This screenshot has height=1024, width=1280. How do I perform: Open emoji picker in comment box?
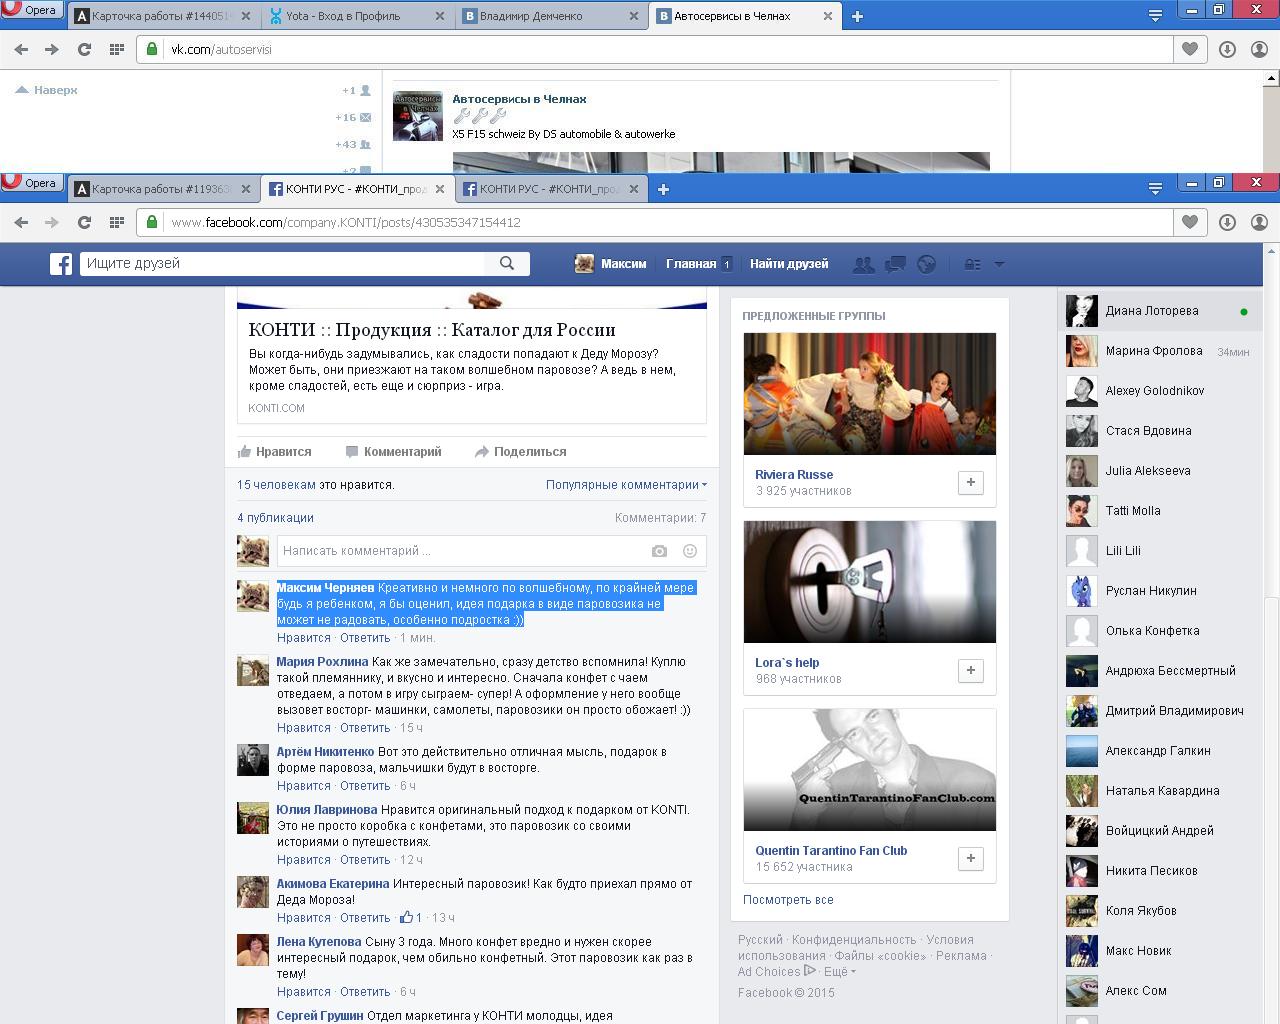[689, 551]
